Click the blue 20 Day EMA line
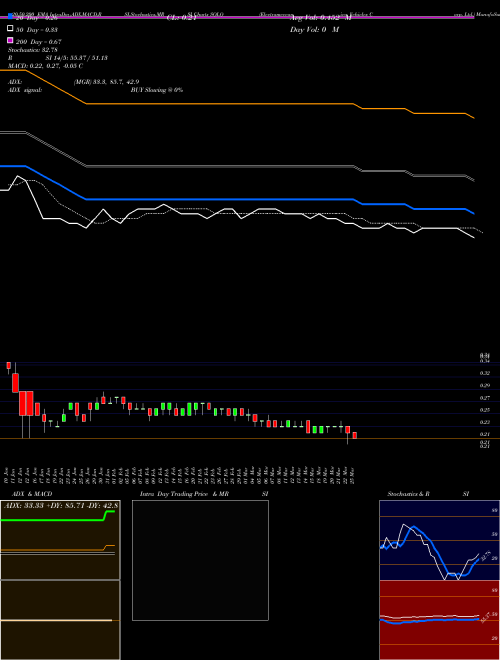This screenshot has height=660, width=500. click(219, 200)
